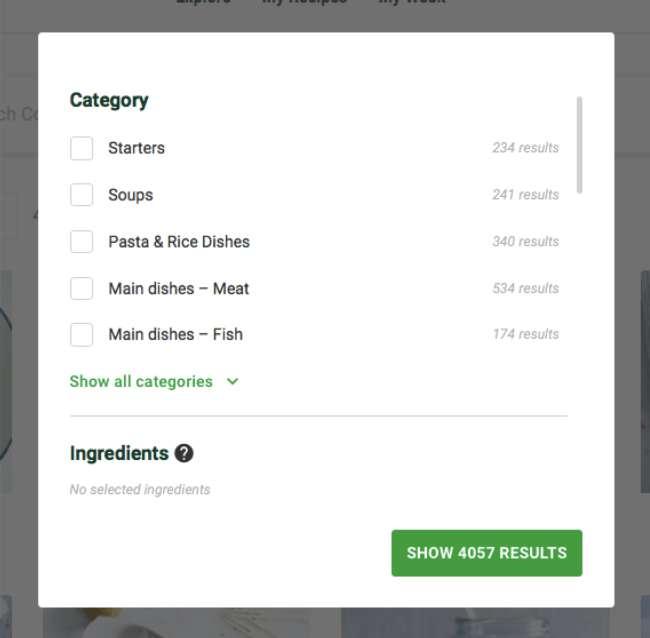Click the Pasta & Rice Dishes label
Viewport: 650px width, 638px height.
(x=179, y=242)
